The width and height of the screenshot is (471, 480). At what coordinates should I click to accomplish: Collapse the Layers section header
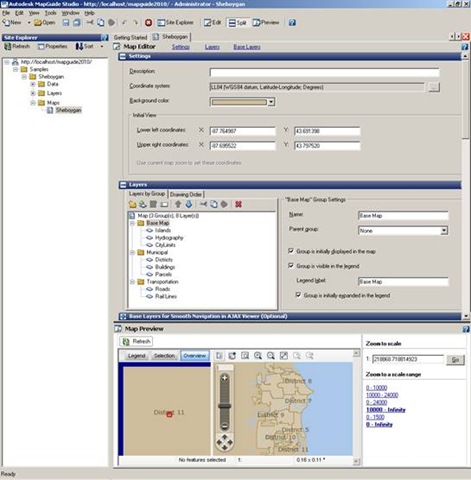coord(122,184)
